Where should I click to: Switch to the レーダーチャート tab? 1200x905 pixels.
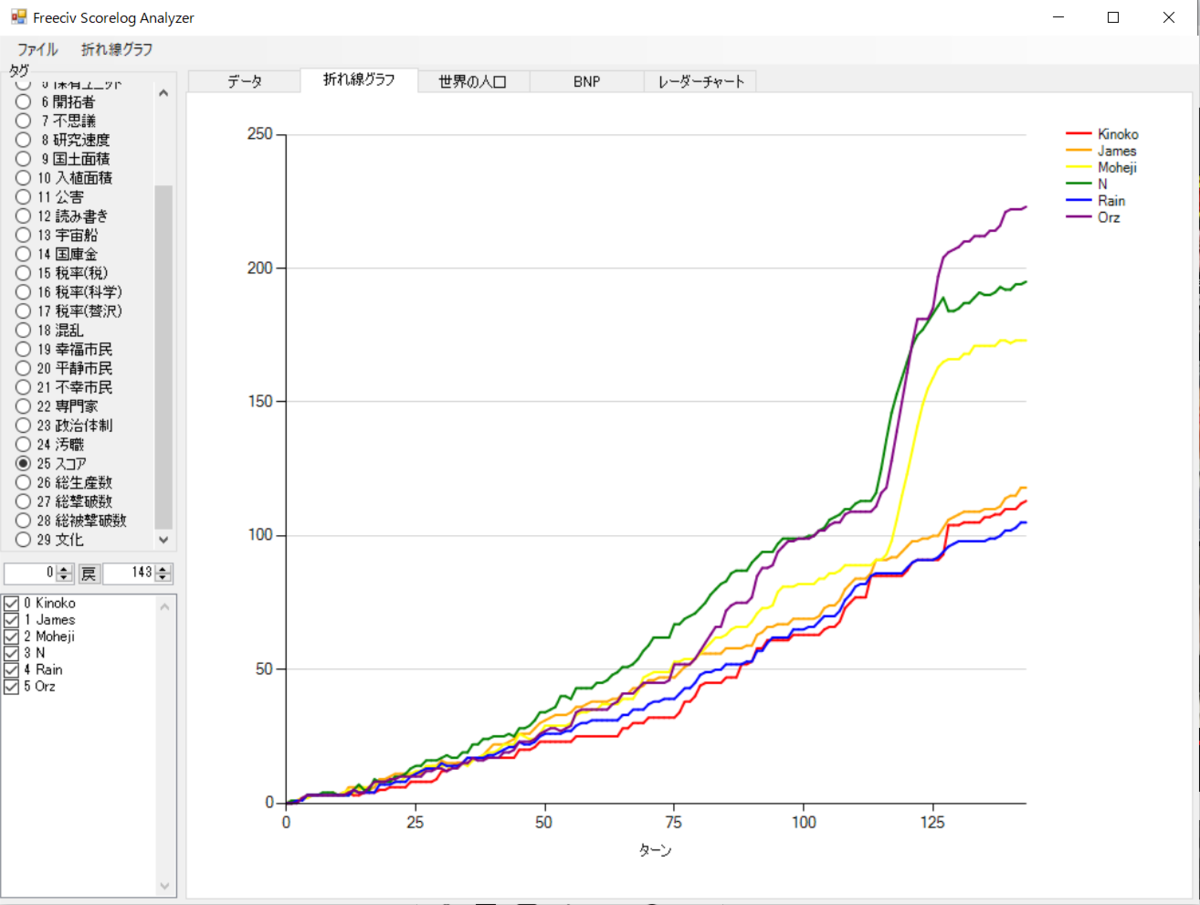(x=701, y=82)
